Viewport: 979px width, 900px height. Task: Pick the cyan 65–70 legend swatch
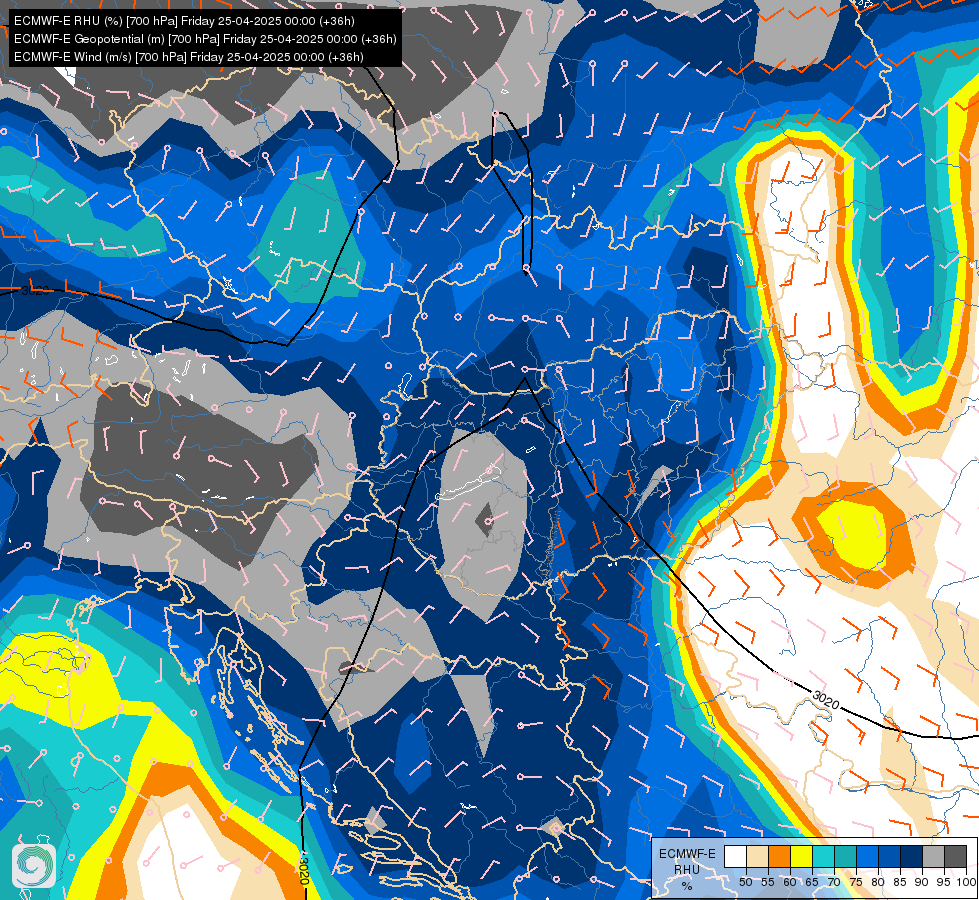click(824, 856)
